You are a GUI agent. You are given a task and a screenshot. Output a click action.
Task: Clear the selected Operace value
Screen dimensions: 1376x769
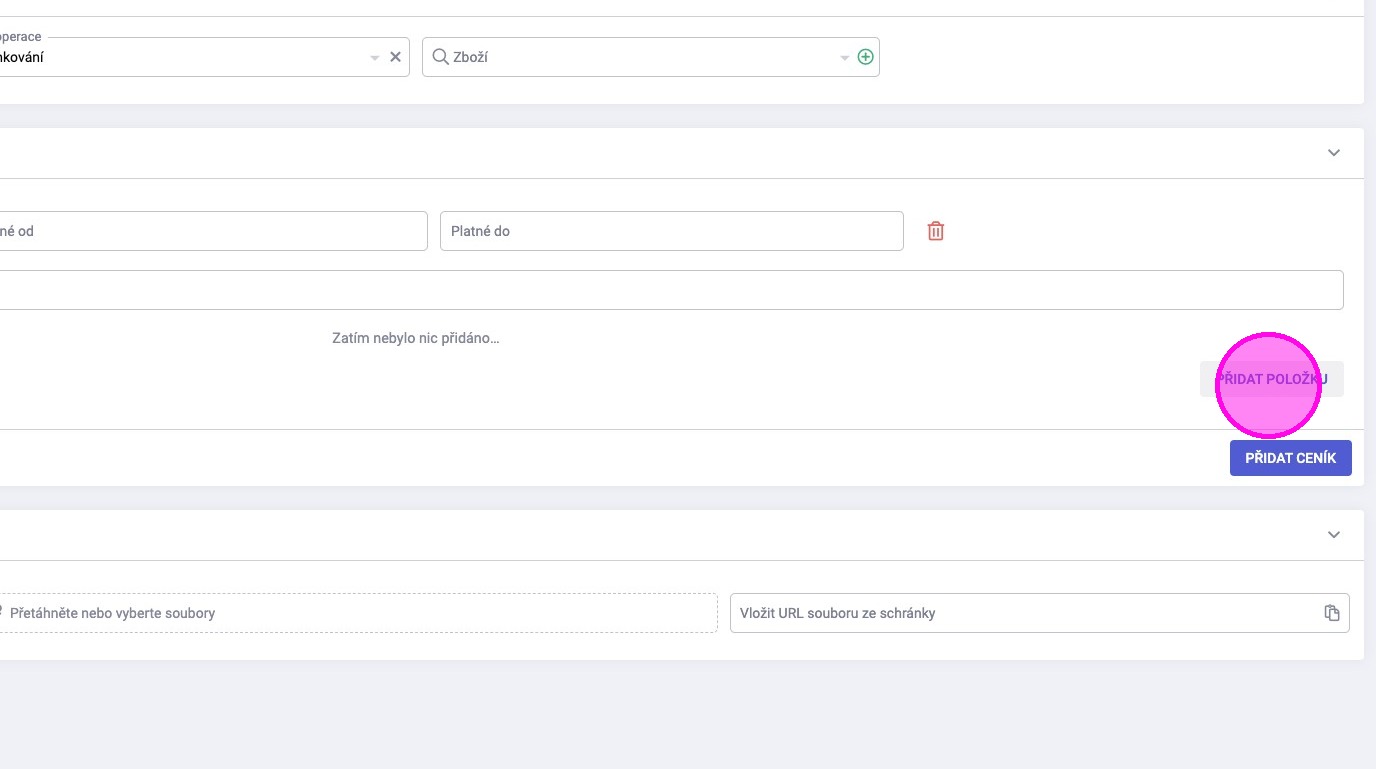pos(395,57)
